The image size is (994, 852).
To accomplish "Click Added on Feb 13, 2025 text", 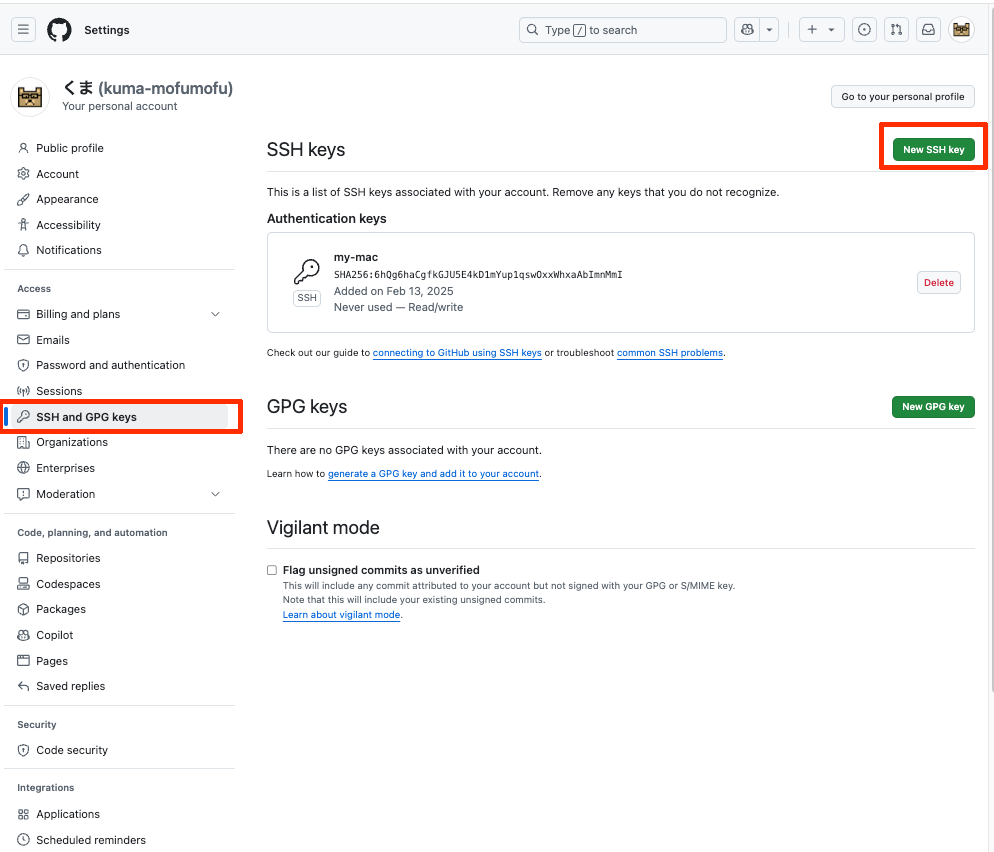I will tap(394, 292).
